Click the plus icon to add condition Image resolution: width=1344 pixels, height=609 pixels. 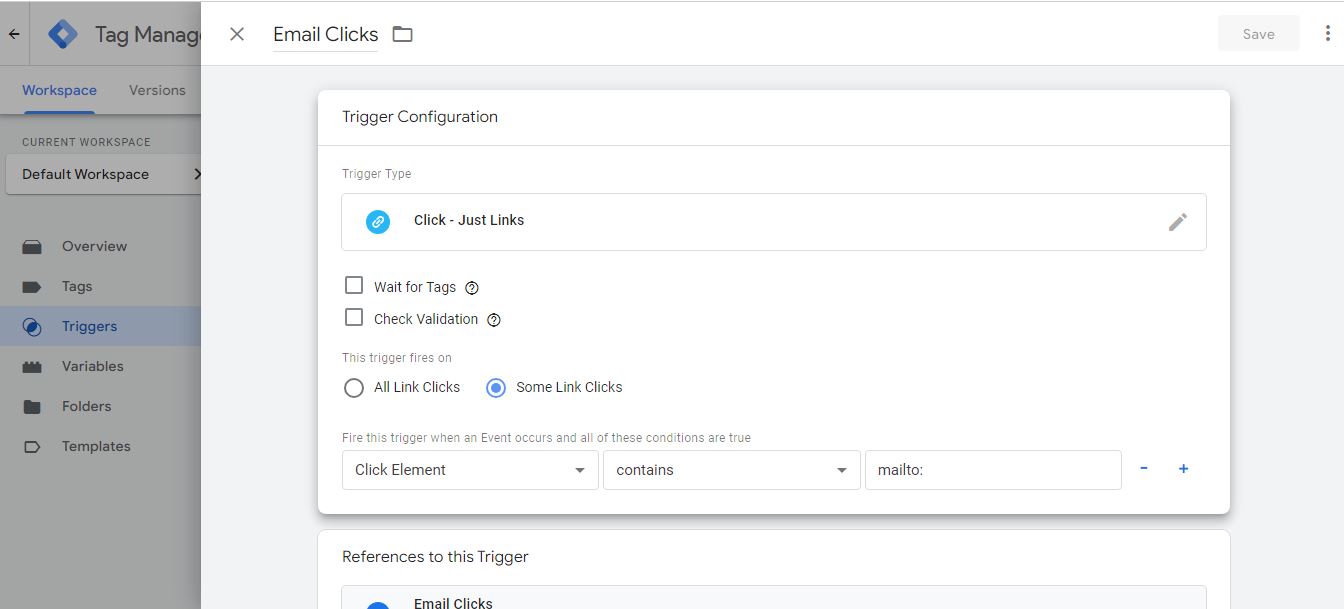click(1183, 469)
